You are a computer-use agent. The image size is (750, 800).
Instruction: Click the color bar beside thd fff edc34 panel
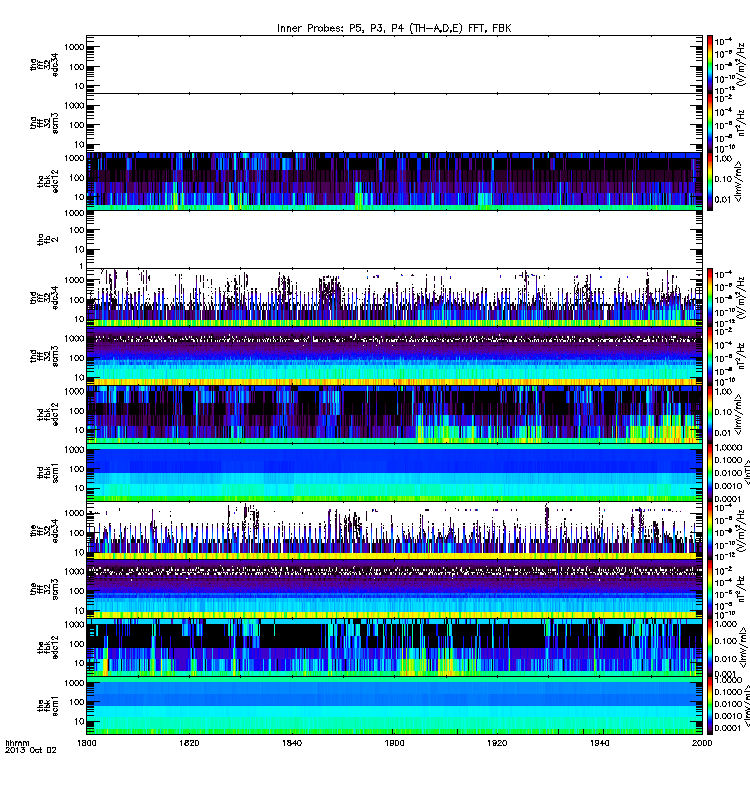(x=710, y=297)
